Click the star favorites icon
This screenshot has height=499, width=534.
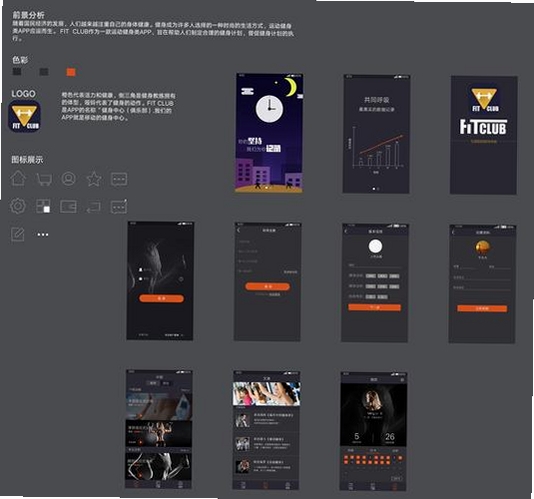[x=94, y=179]
